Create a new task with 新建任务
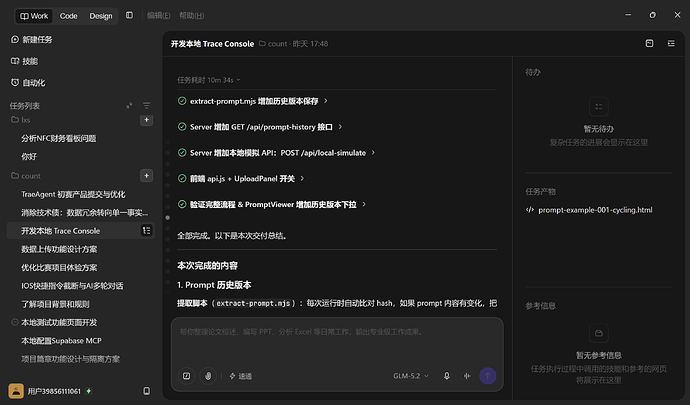The width and height of the screenshot is (690, 405). (x=32, y=40)
